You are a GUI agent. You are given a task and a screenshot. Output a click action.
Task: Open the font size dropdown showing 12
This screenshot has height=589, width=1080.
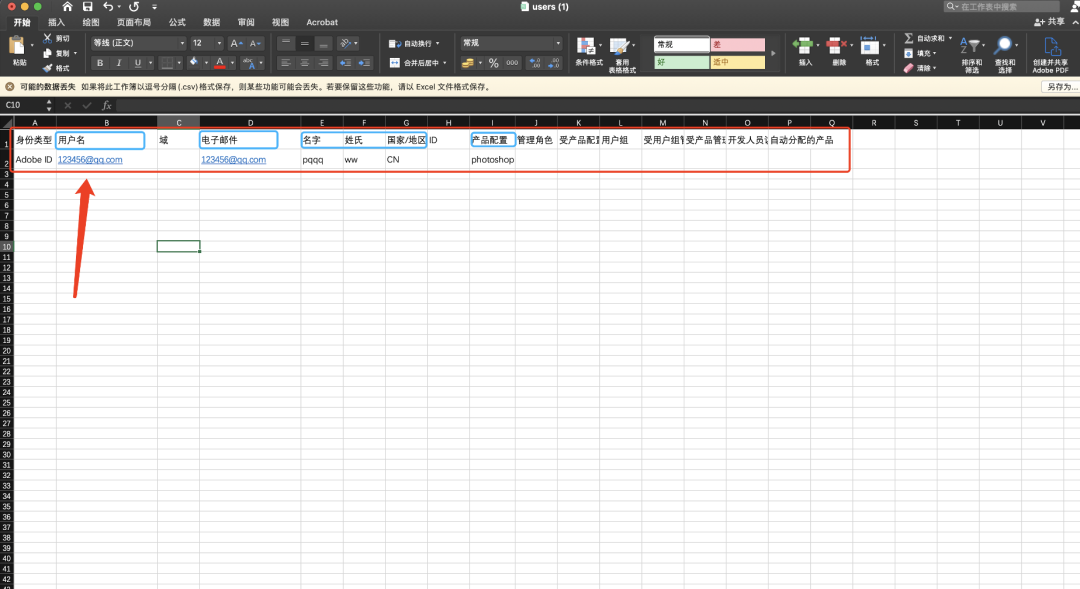[220, 43]
